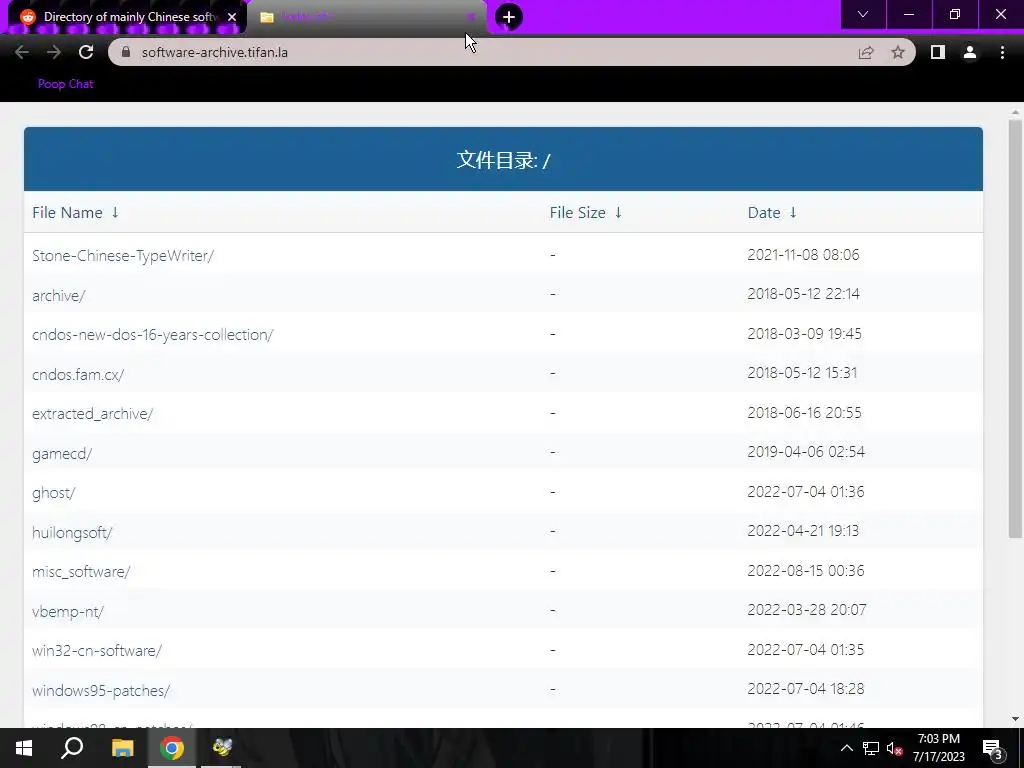Open the archive/ folder

click(x=59, y=295)
